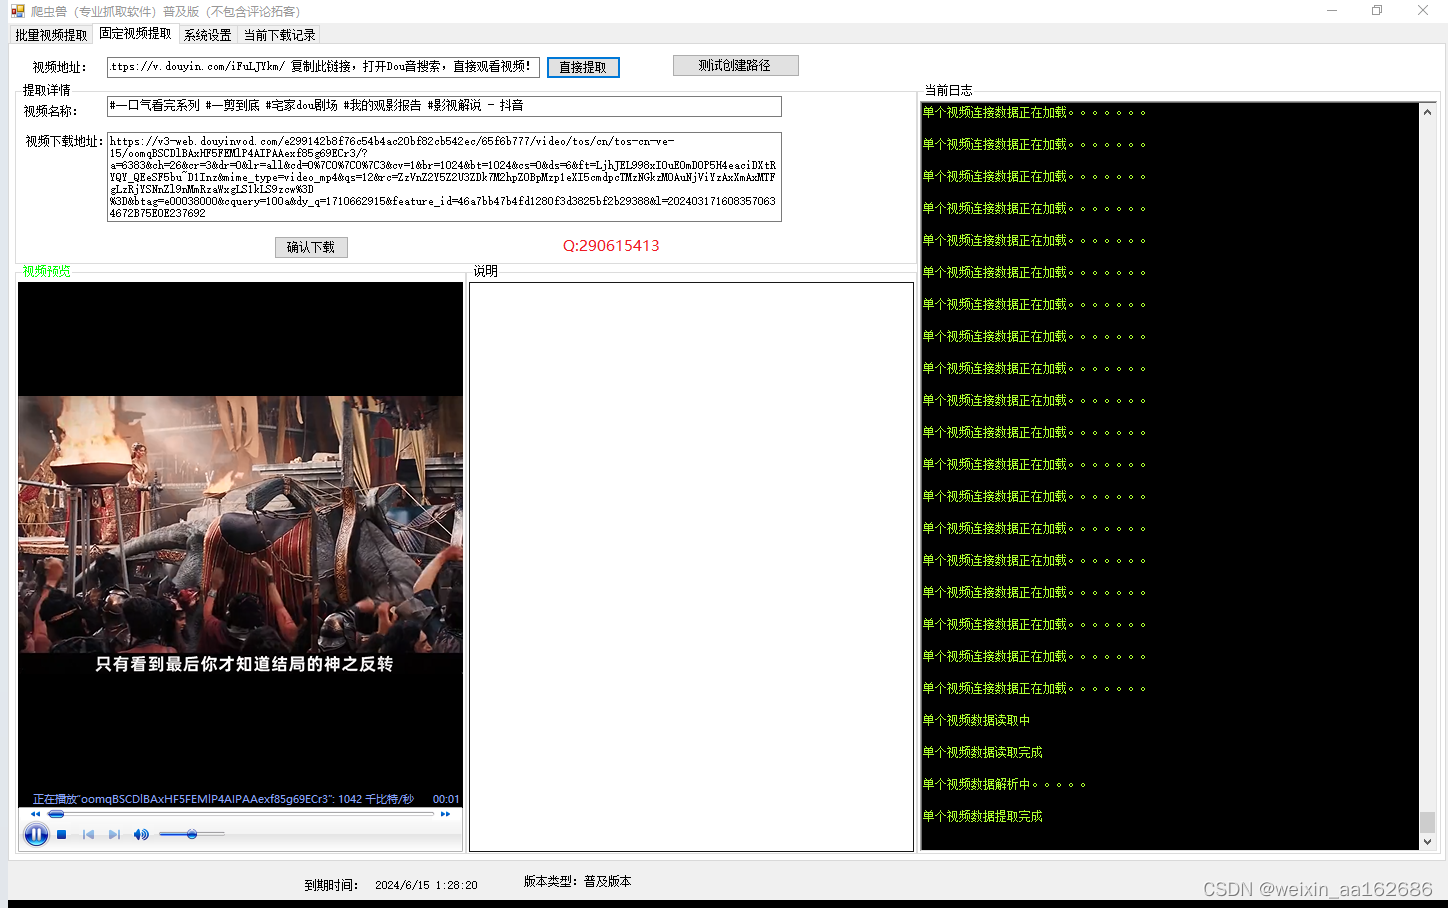
Task: Mute audio via the speaker icon
Action: 141,834
